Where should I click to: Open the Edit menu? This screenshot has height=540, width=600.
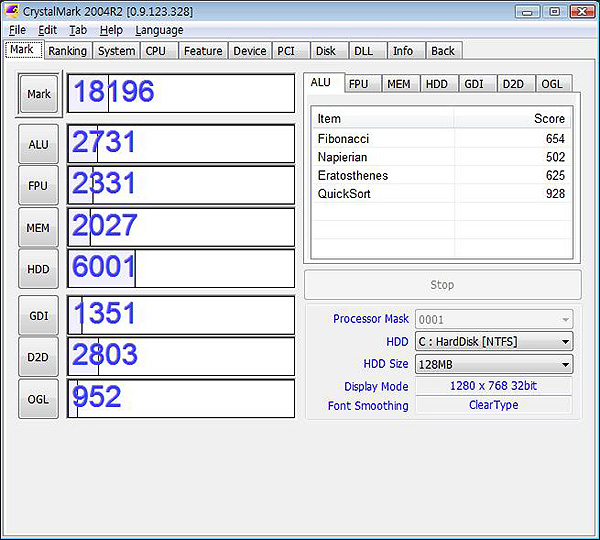(47, 30)
